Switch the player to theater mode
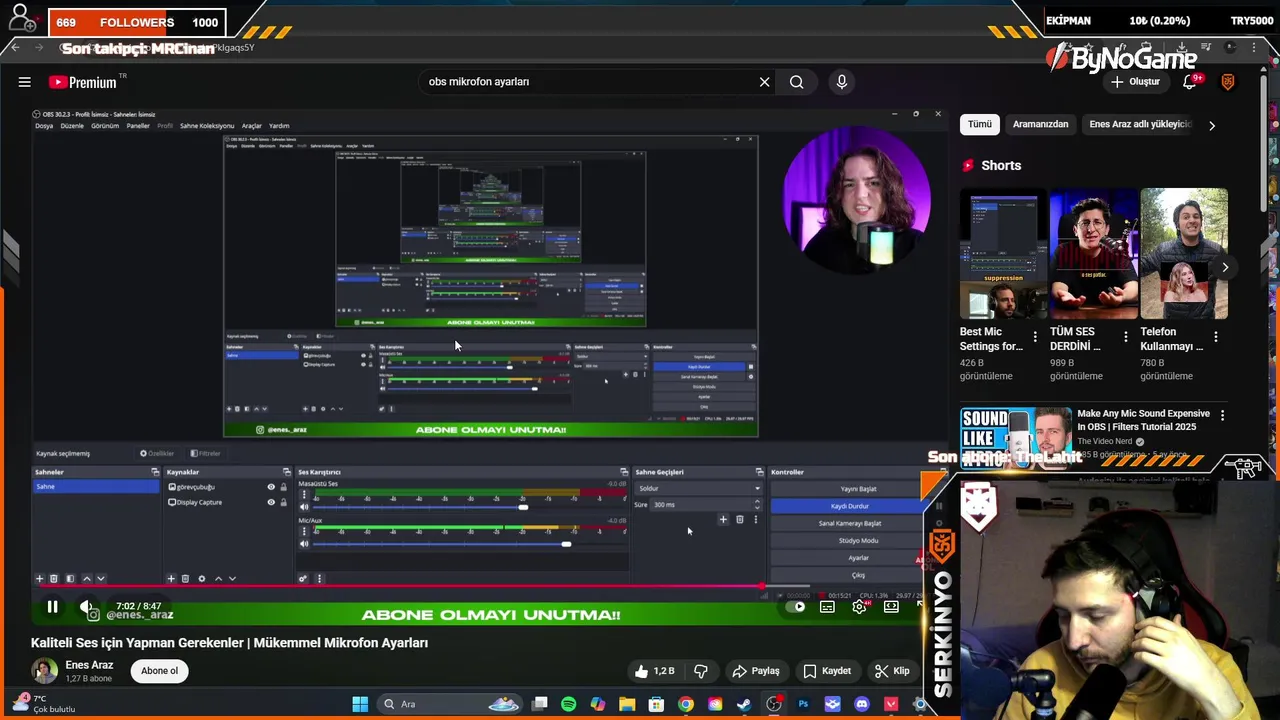 [891, 606]
